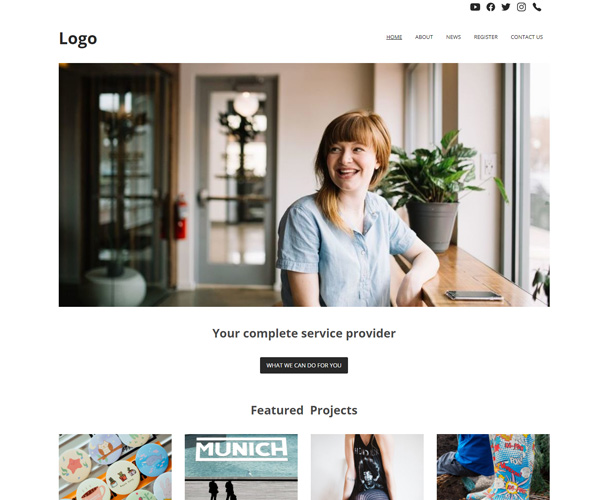Open the About page link
The width and height of the screenshot is (600, 500).
coord(424,37)
